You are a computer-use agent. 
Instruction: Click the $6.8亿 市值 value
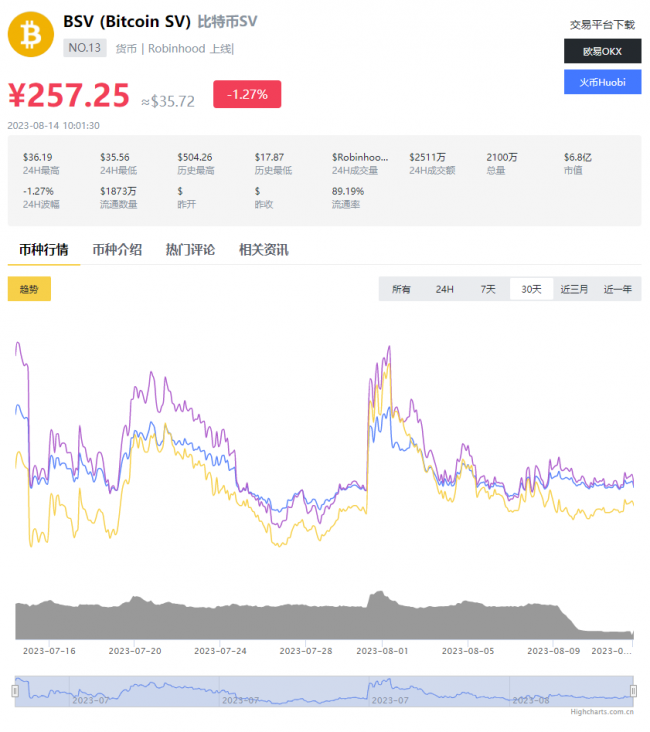click(578, 157)
